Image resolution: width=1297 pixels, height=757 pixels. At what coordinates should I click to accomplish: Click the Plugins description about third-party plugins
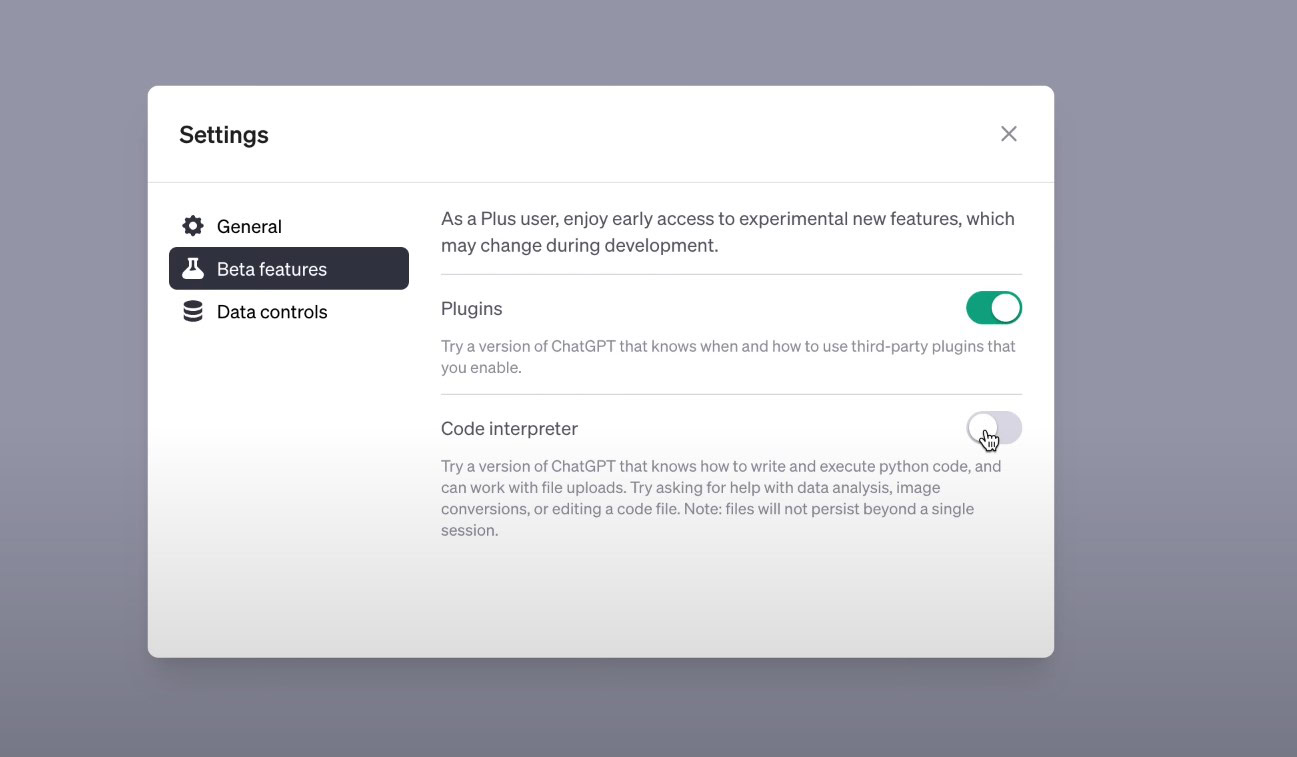tap(727, 357)
